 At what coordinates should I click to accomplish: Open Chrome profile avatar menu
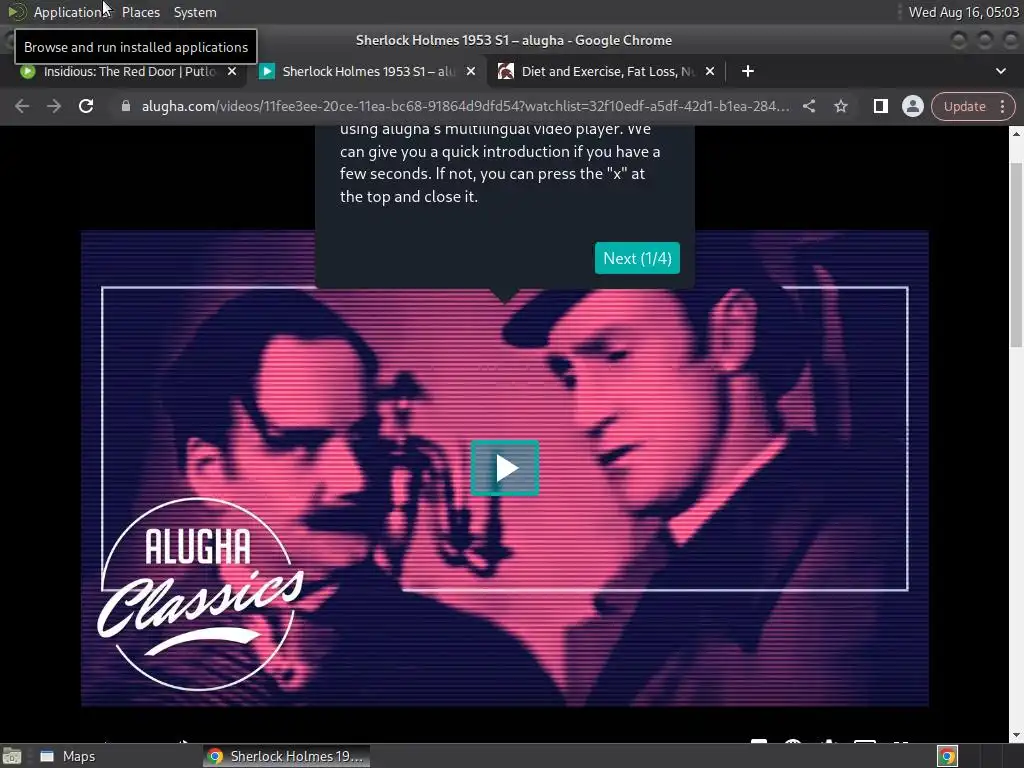pyautogui.click(x=912, y=106)
